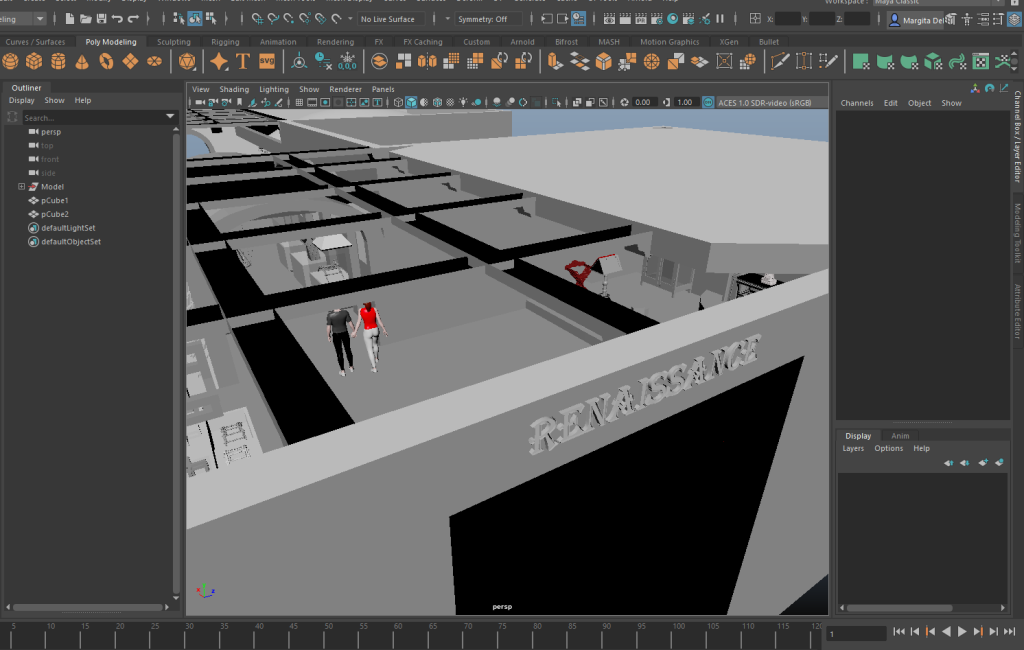This screenshot has width=1024, height=650.
Task: Go to the start of playback range
Action: pyautogui.click(x=899, y=632)
